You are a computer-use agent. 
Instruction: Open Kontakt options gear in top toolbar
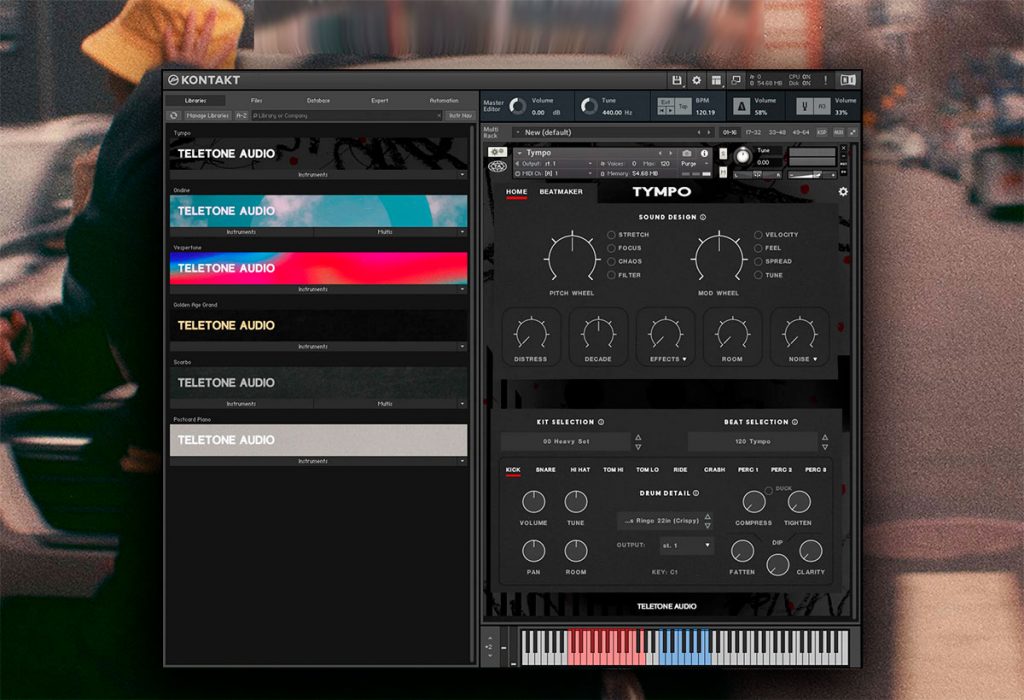697,80
